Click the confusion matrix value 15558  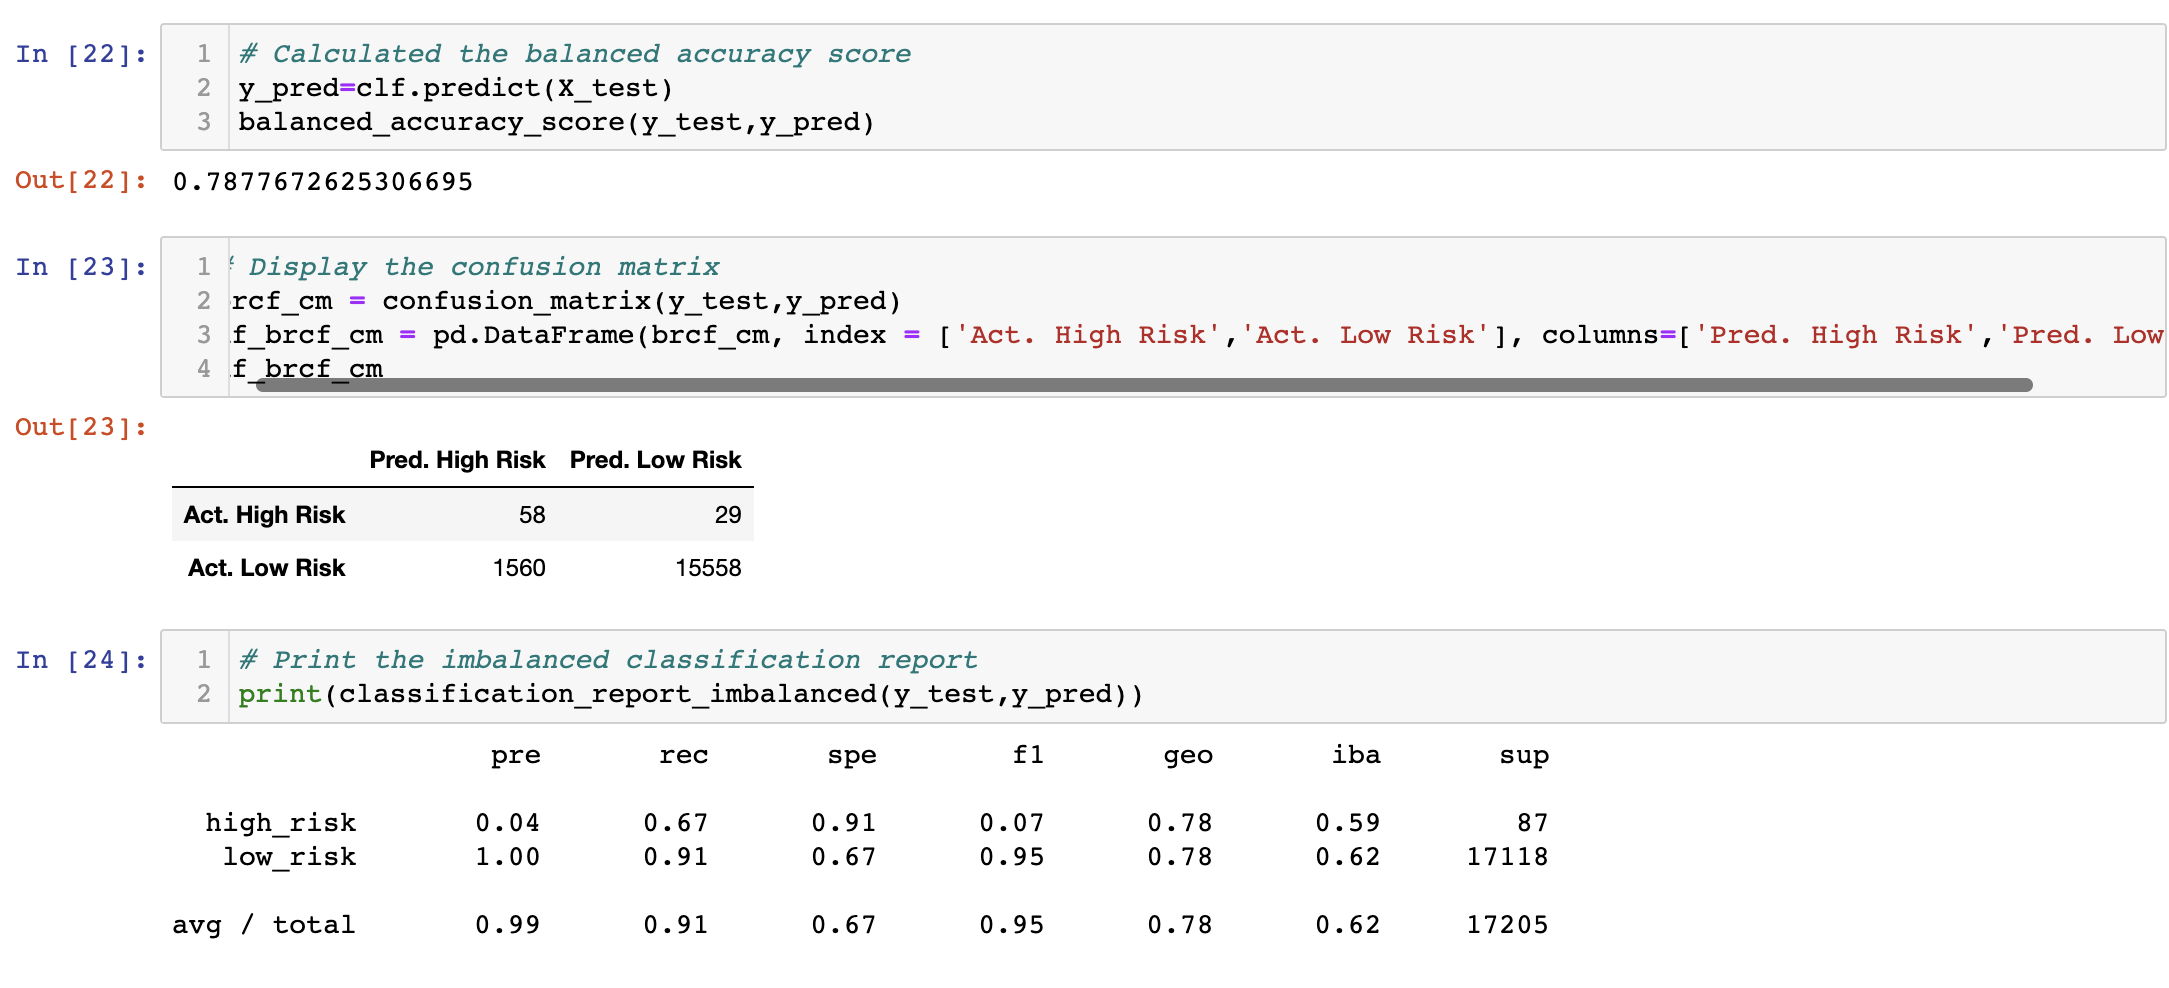point(710,567)
